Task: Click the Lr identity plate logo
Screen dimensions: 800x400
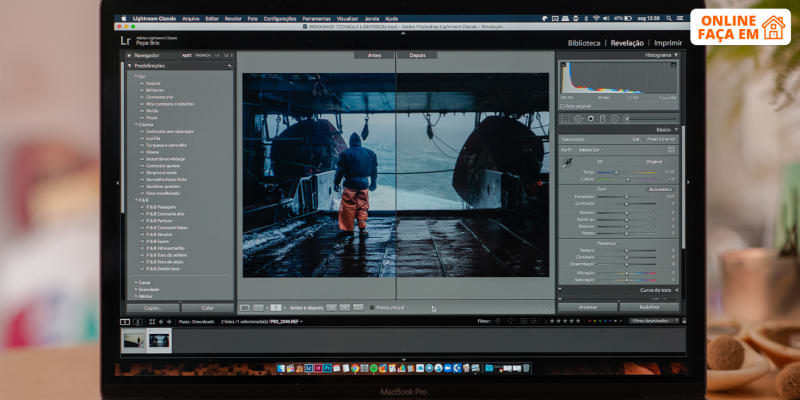Action: (126, 41)
